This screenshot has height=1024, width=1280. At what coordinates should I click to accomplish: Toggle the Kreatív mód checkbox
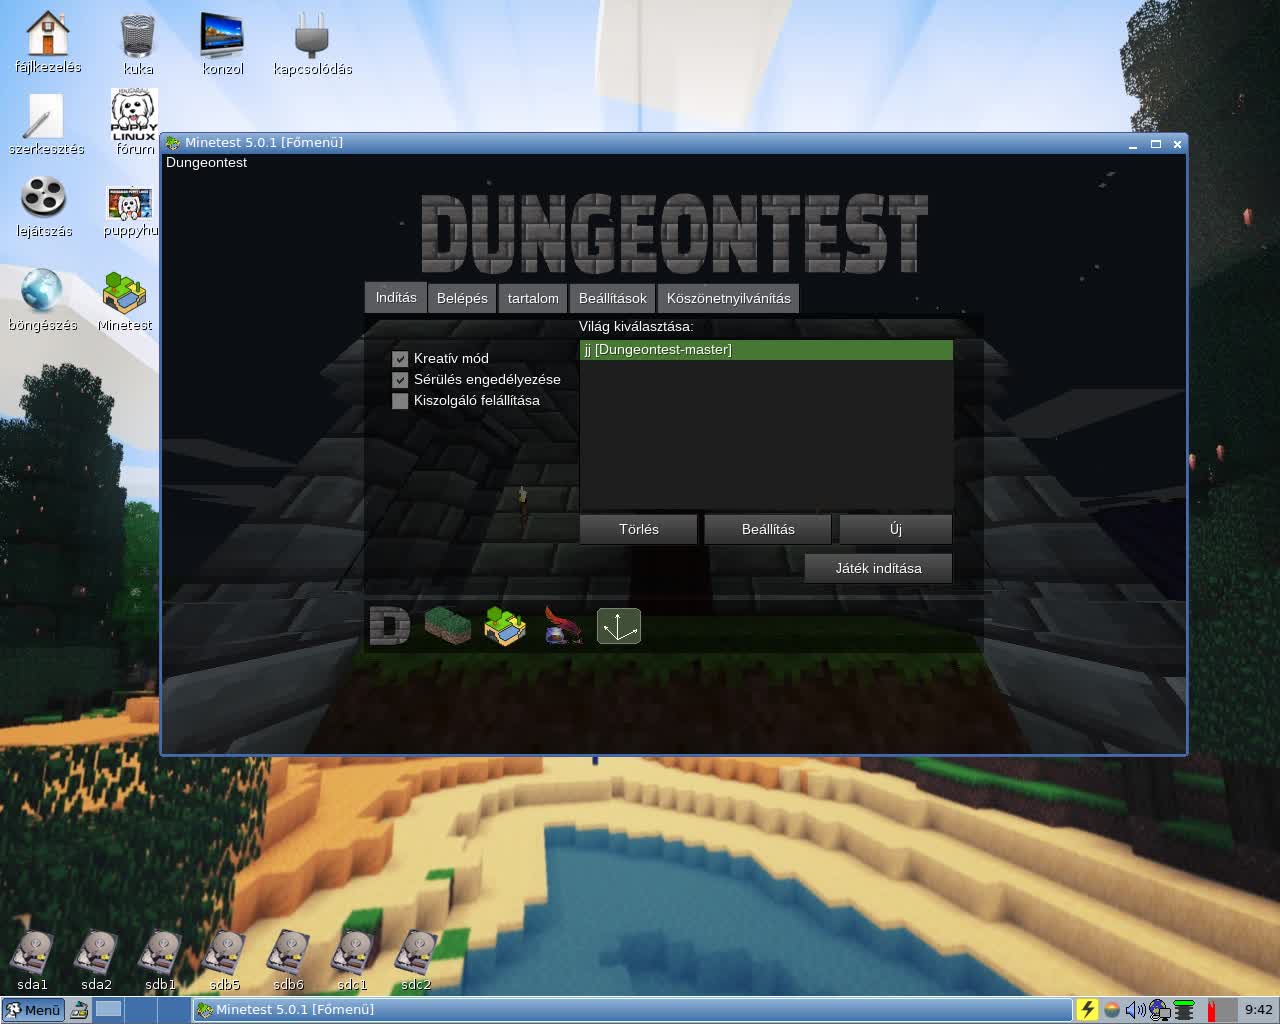400,358
